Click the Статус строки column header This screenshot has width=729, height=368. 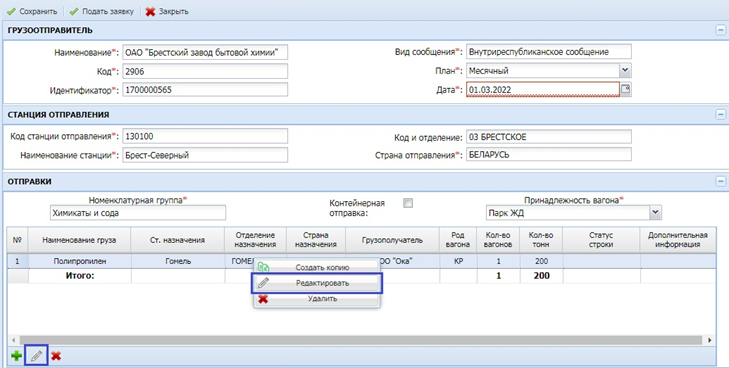(x=601, y=240)
